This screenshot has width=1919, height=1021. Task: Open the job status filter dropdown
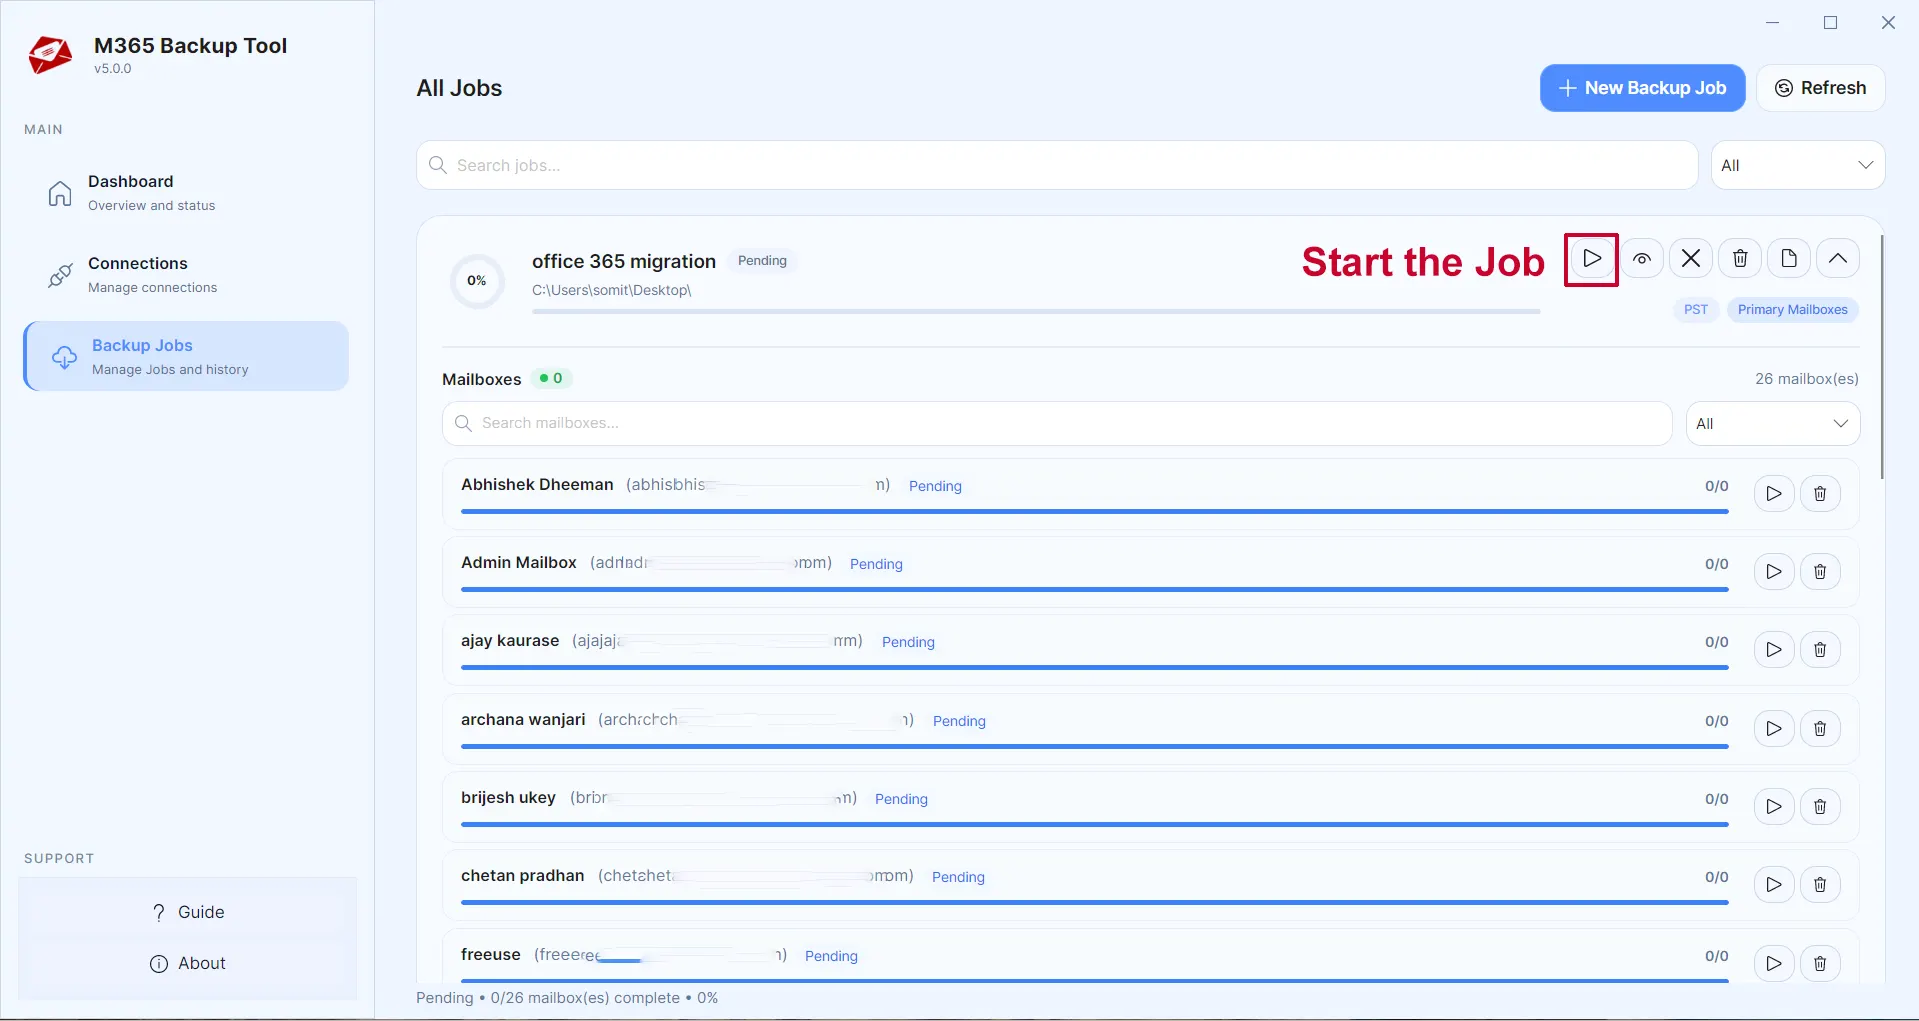[1797, 165]
